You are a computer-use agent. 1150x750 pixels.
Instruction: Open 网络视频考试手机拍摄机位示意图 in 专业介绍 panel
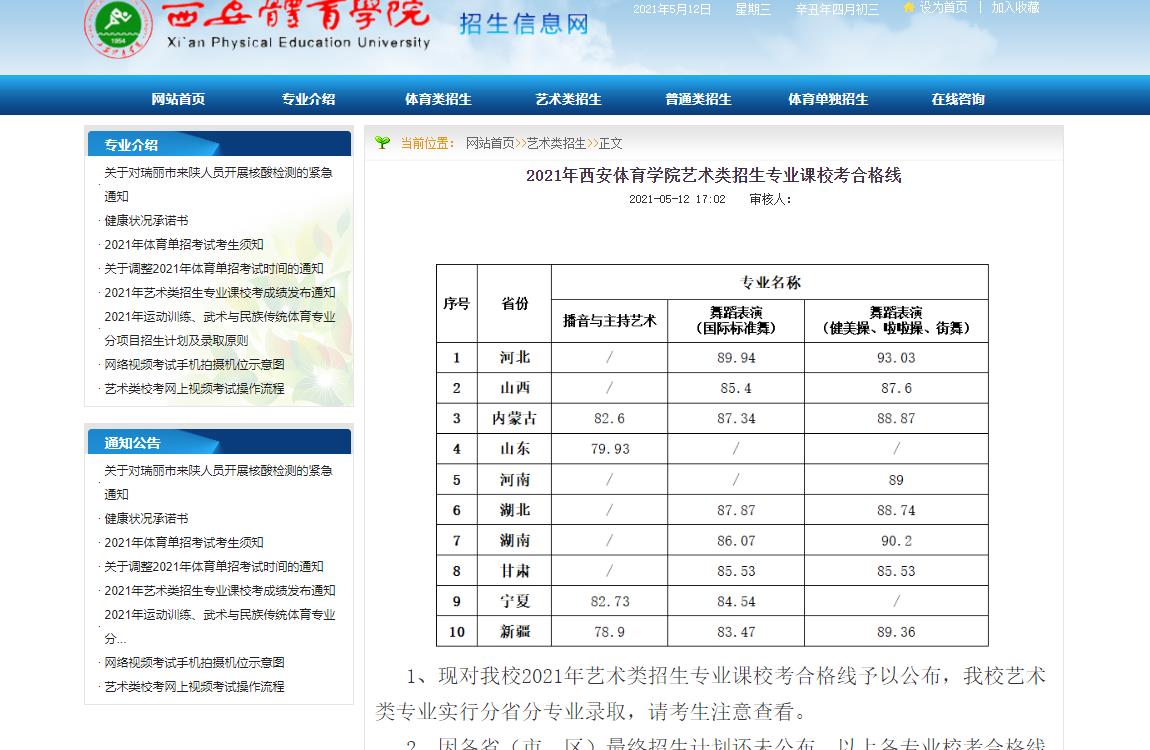click(x=194, y=364)
